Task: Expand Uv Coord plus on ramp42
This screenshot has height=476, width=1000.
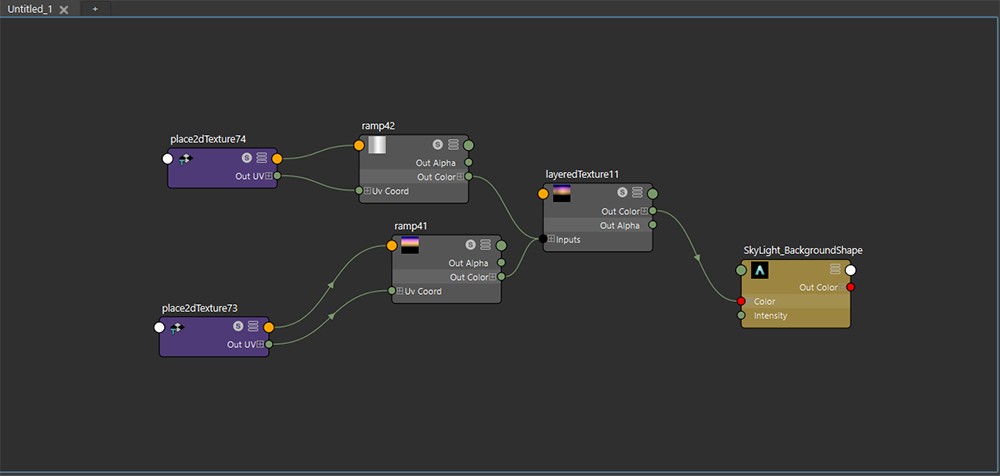Action: 368,191
